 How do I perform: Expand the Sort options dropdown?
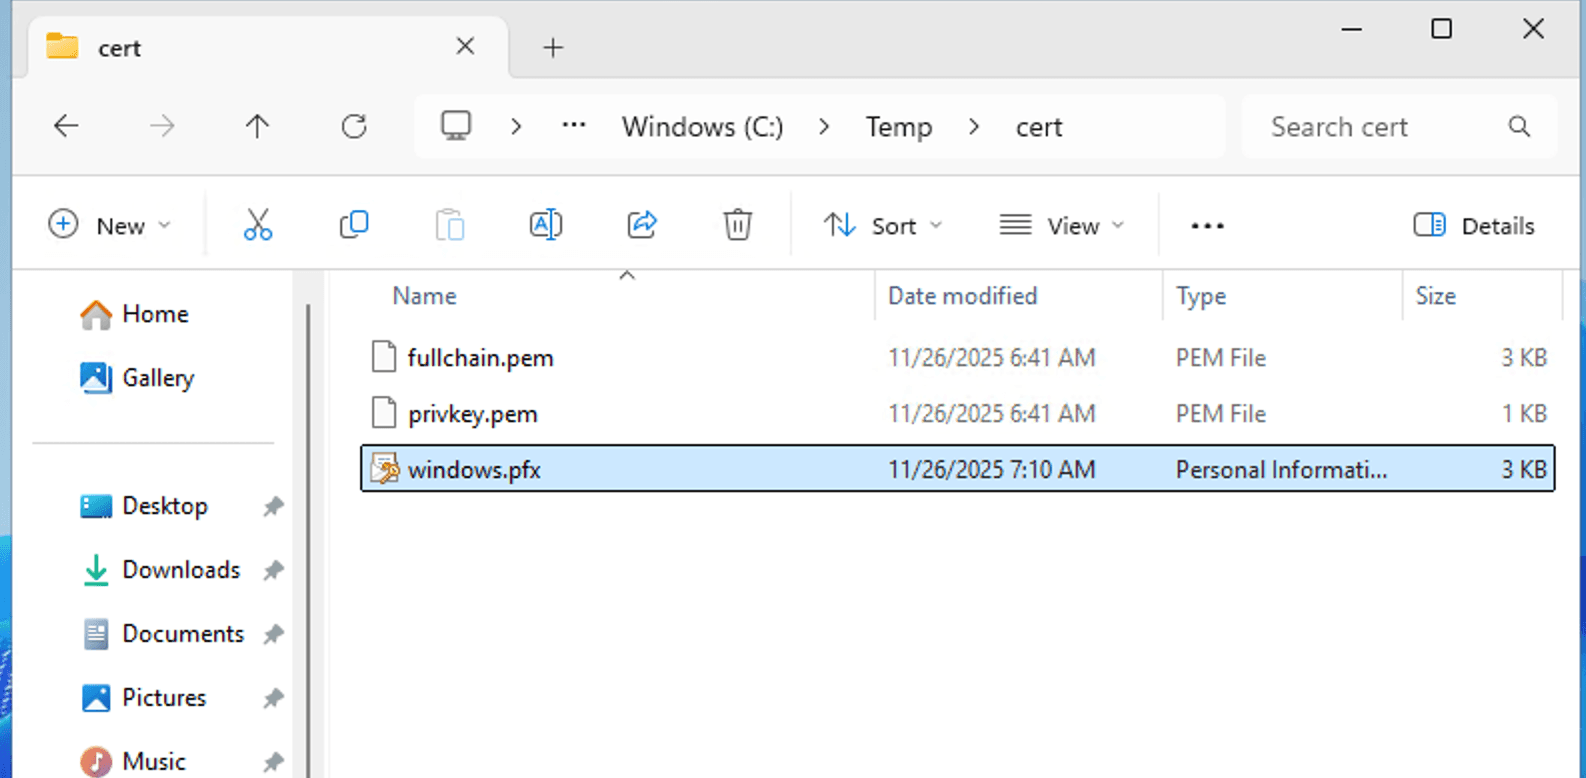[883, 226]
